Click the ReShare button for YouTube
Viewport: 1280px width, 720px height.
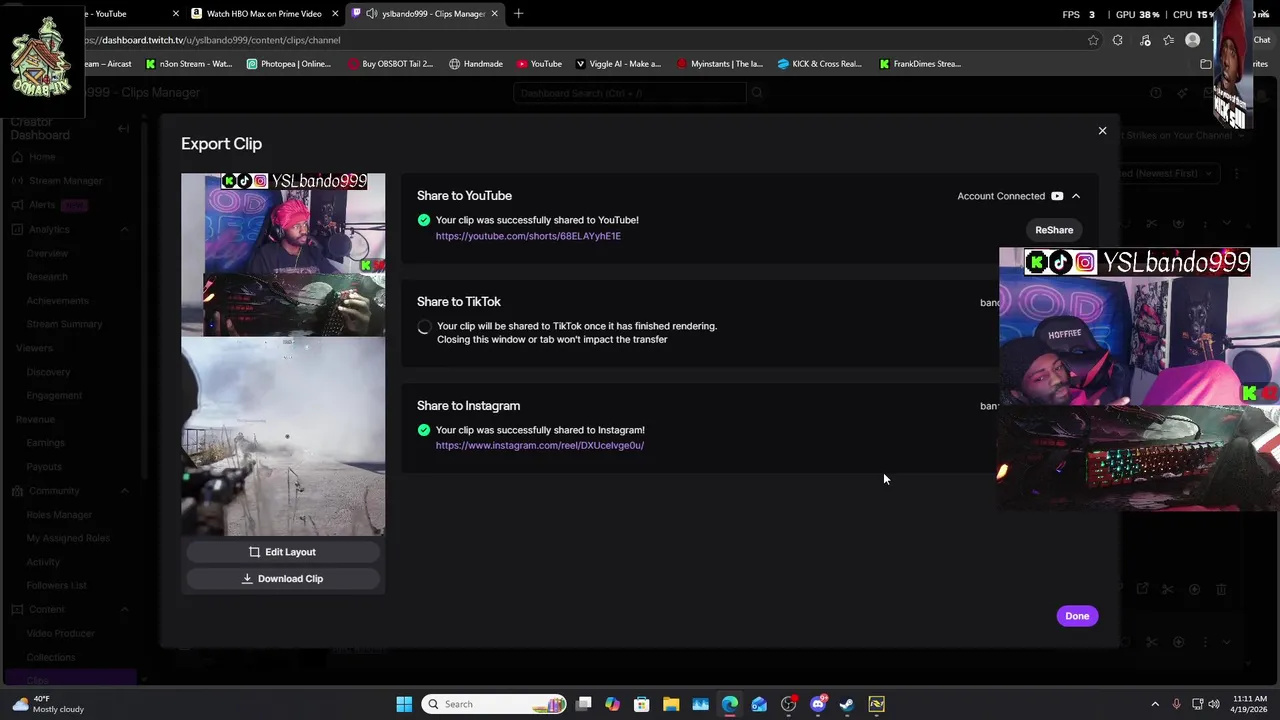1054,230
